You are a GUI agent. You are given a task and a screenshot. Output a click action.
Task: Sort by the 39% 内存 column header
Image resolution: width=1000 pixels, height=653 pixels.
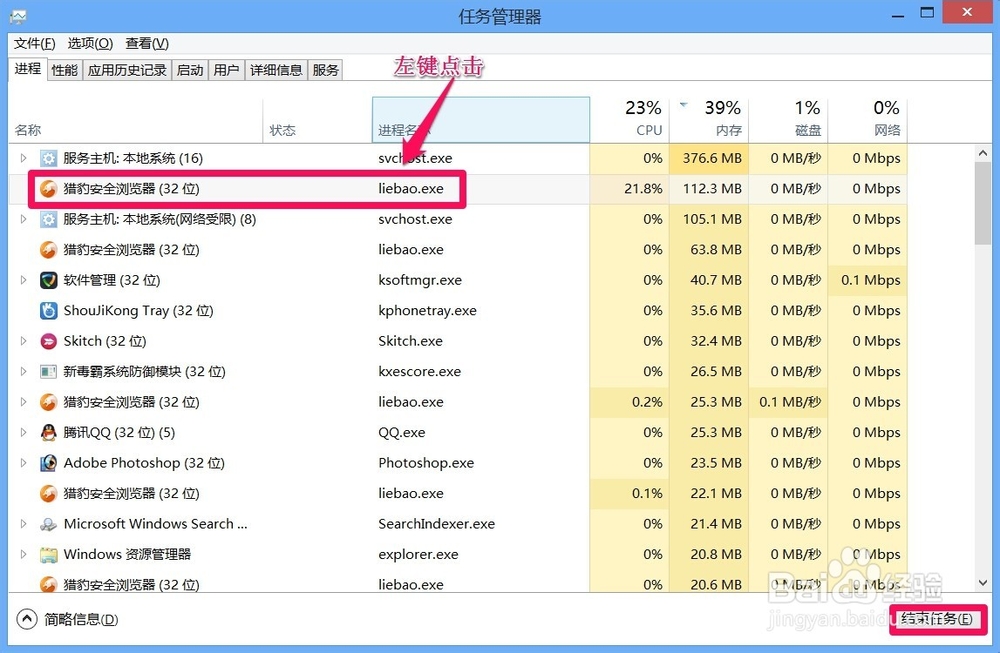[709, 120]
